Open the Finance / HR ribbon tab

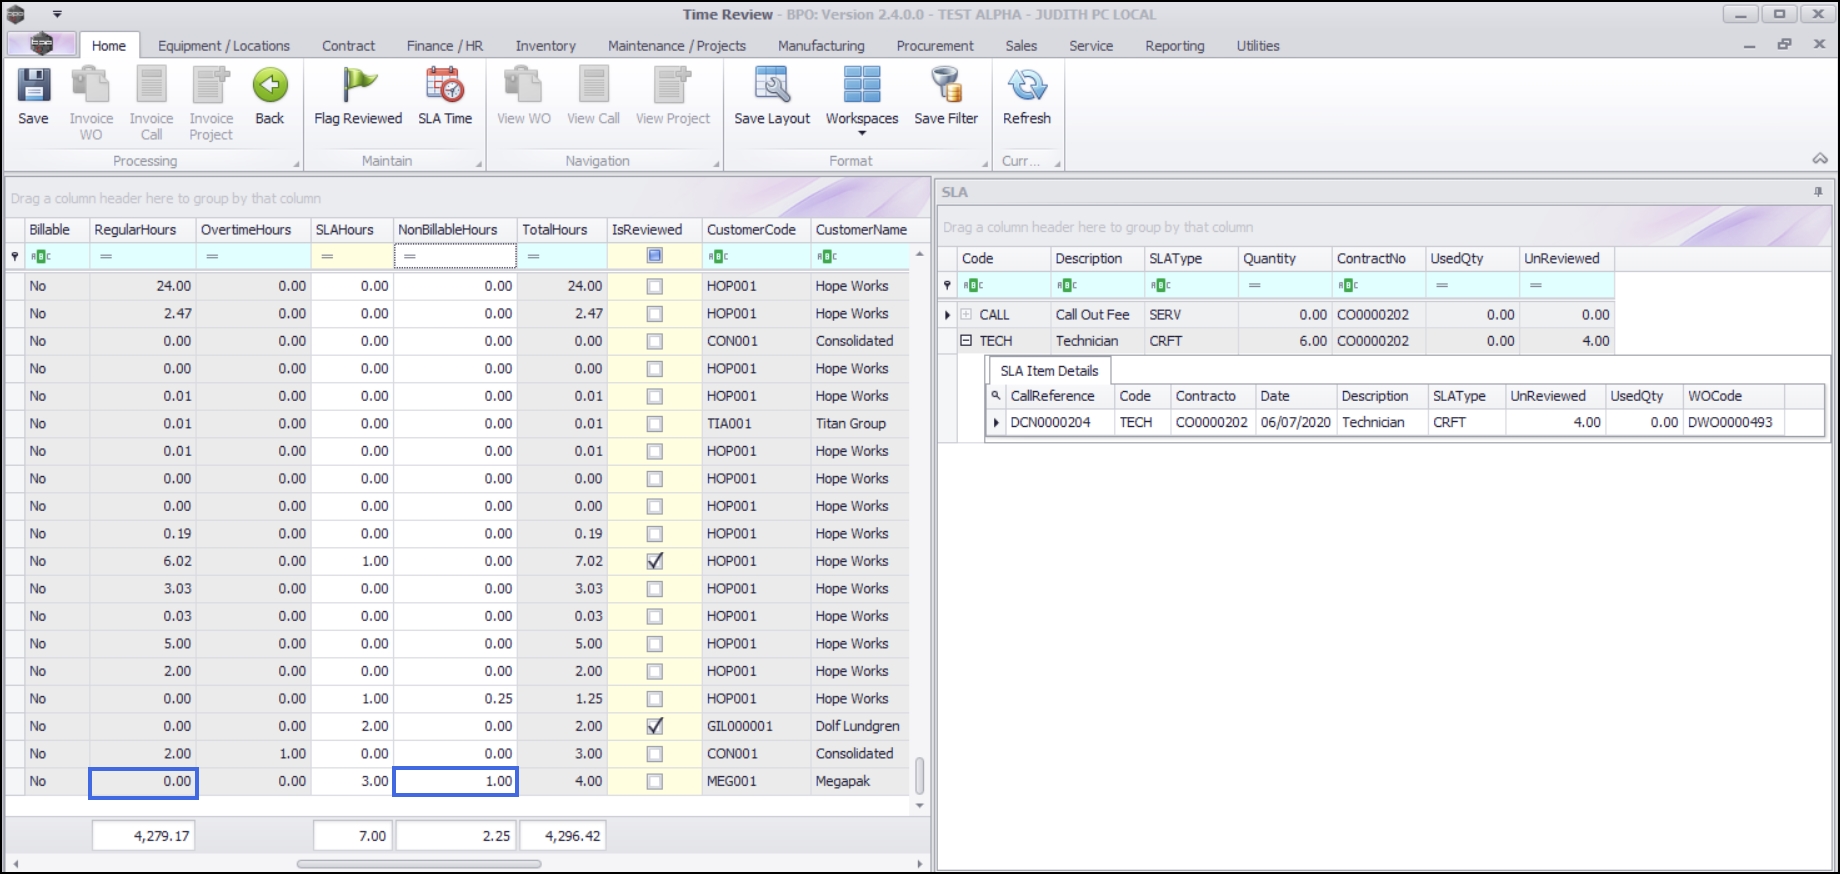tap(444, 46)
